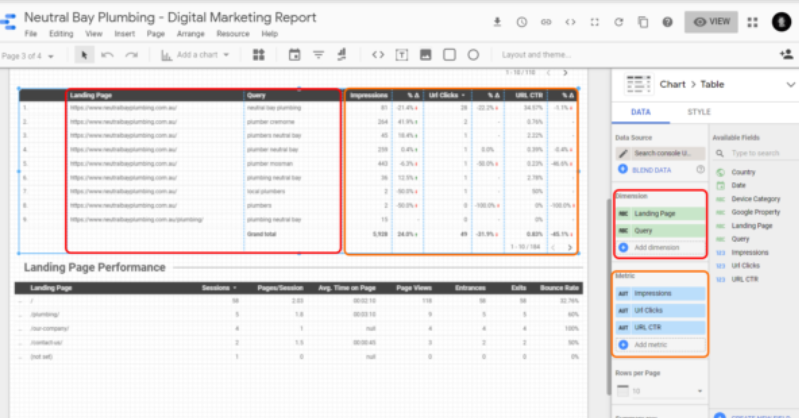
Task: Select the URL CTR metric chip
Action: pos(660,327)
